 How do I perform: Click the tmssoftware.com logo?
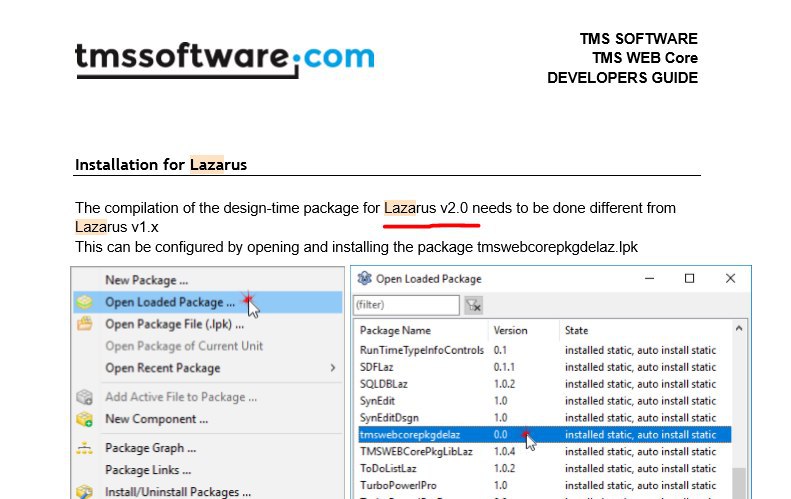[x=225, y=59]
